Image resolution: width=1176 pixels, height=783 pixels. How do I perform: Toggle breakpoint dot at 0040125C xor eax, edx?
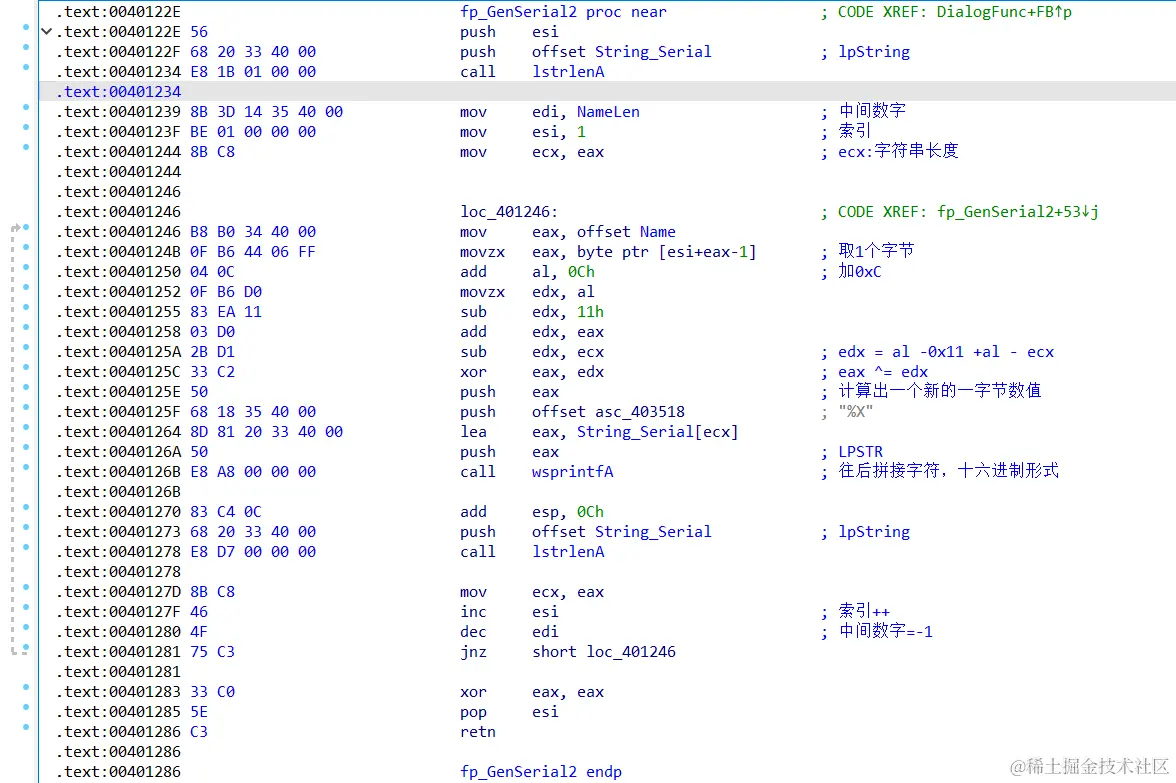point(26,367)
